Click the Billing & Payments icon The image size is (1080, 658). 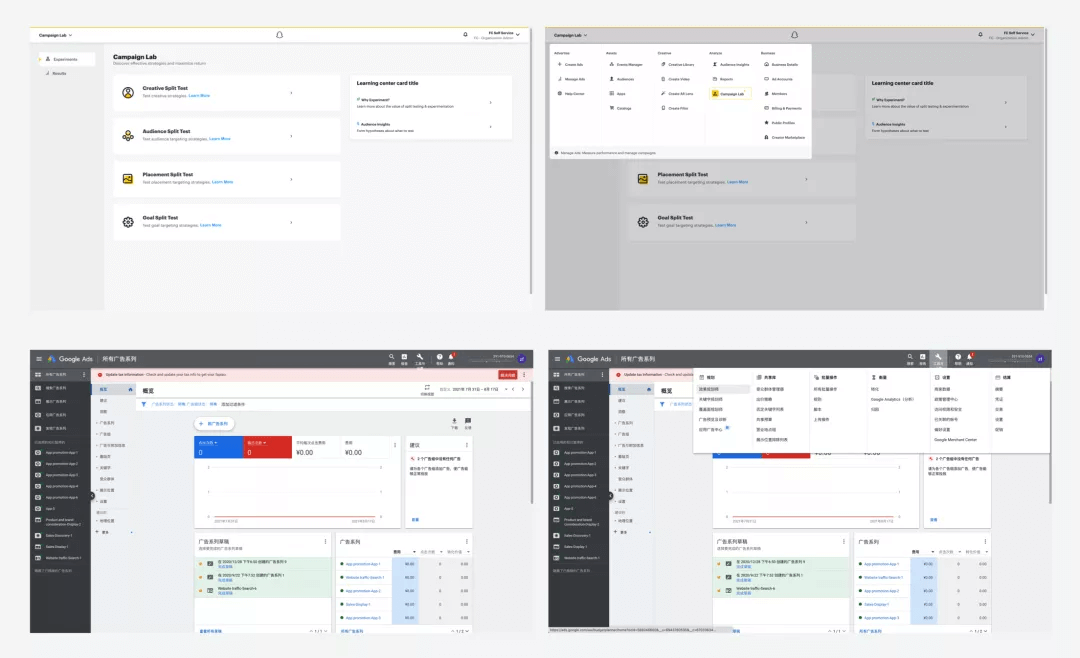point(767,108)
